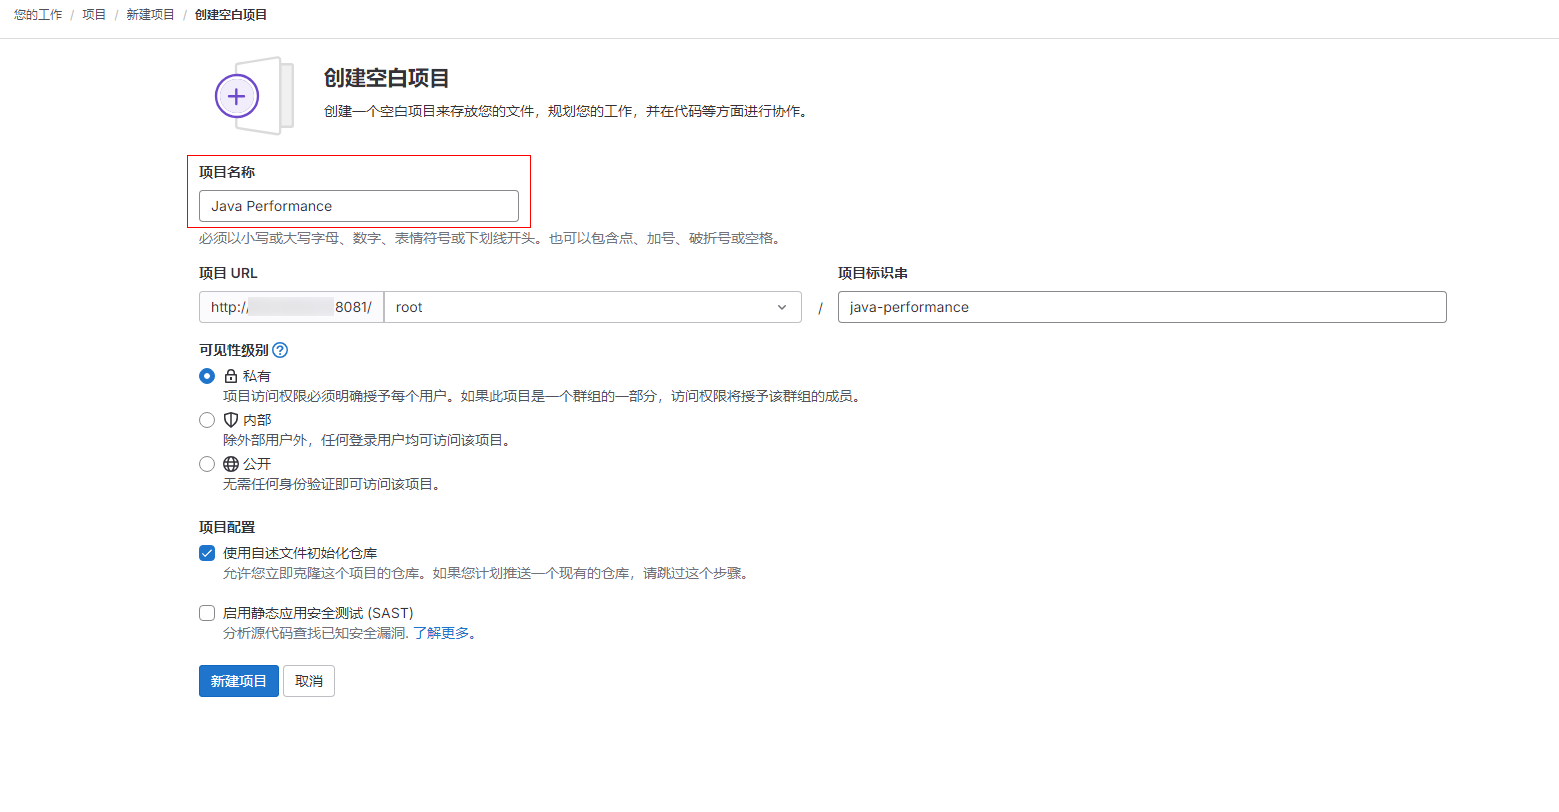Open 您的工作 breadcrumb
This screenshot has width=1559, height=812.
38,15
